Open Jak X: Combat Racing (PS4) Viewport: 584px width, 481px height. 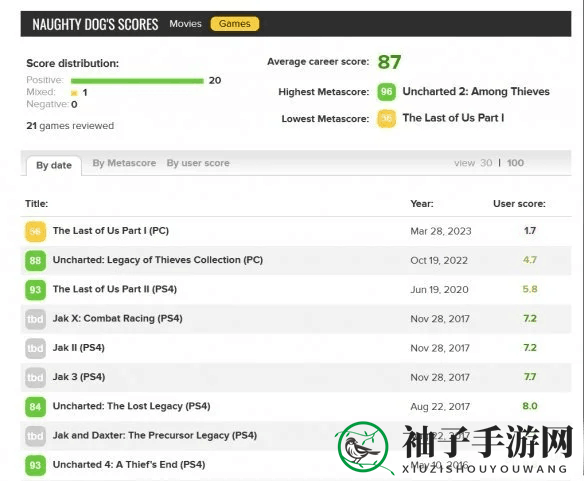point(118,319)
